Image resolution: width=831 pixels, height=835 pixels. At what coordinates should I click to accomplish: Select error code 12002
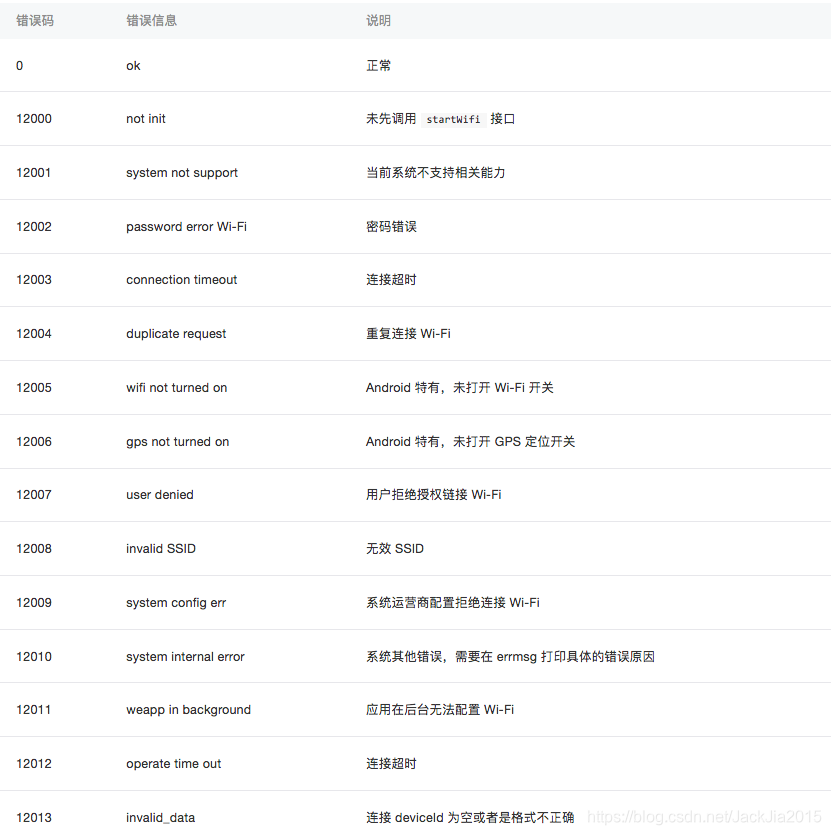coord(34,227)
